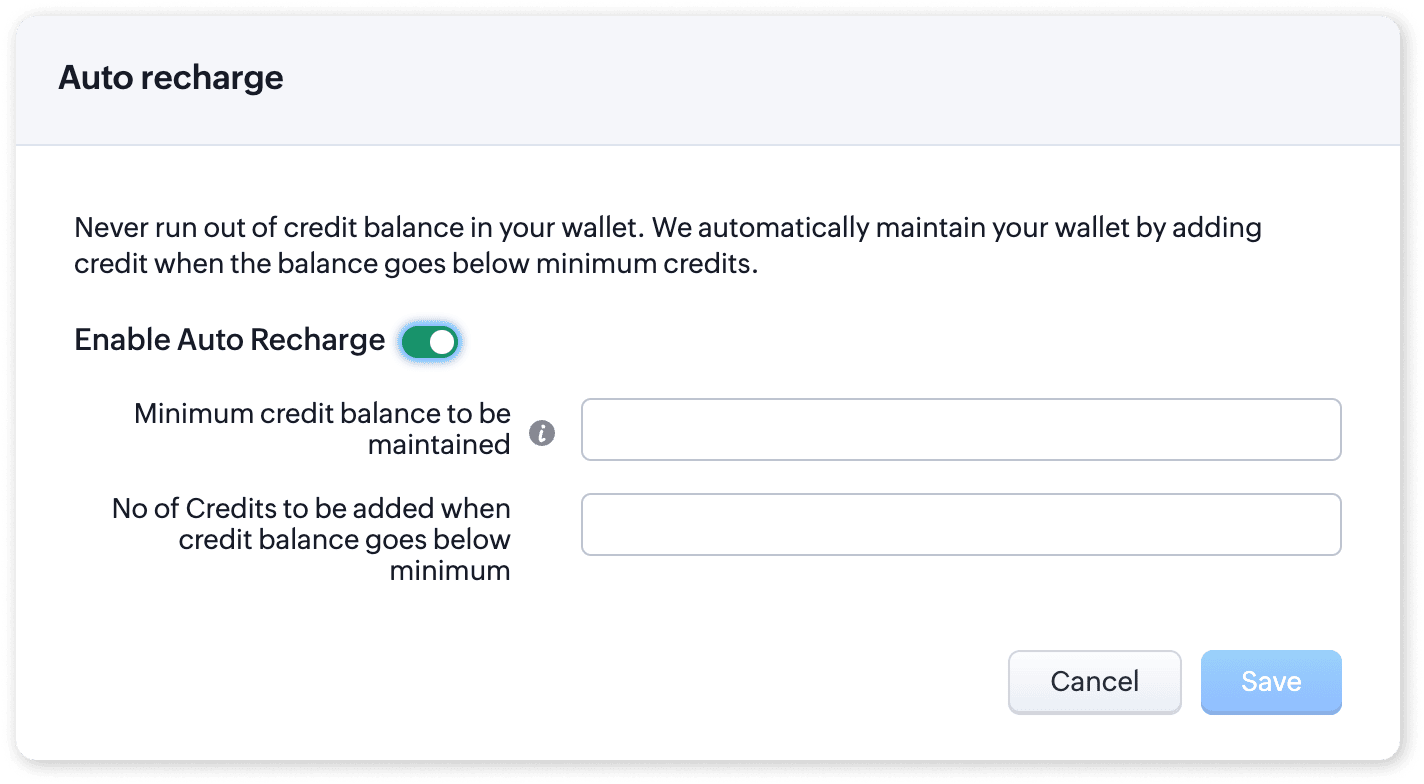Click the Minimum credit balance input field
The height and width of the screenshot is (784, 1424).
click(x=960, y=430)
